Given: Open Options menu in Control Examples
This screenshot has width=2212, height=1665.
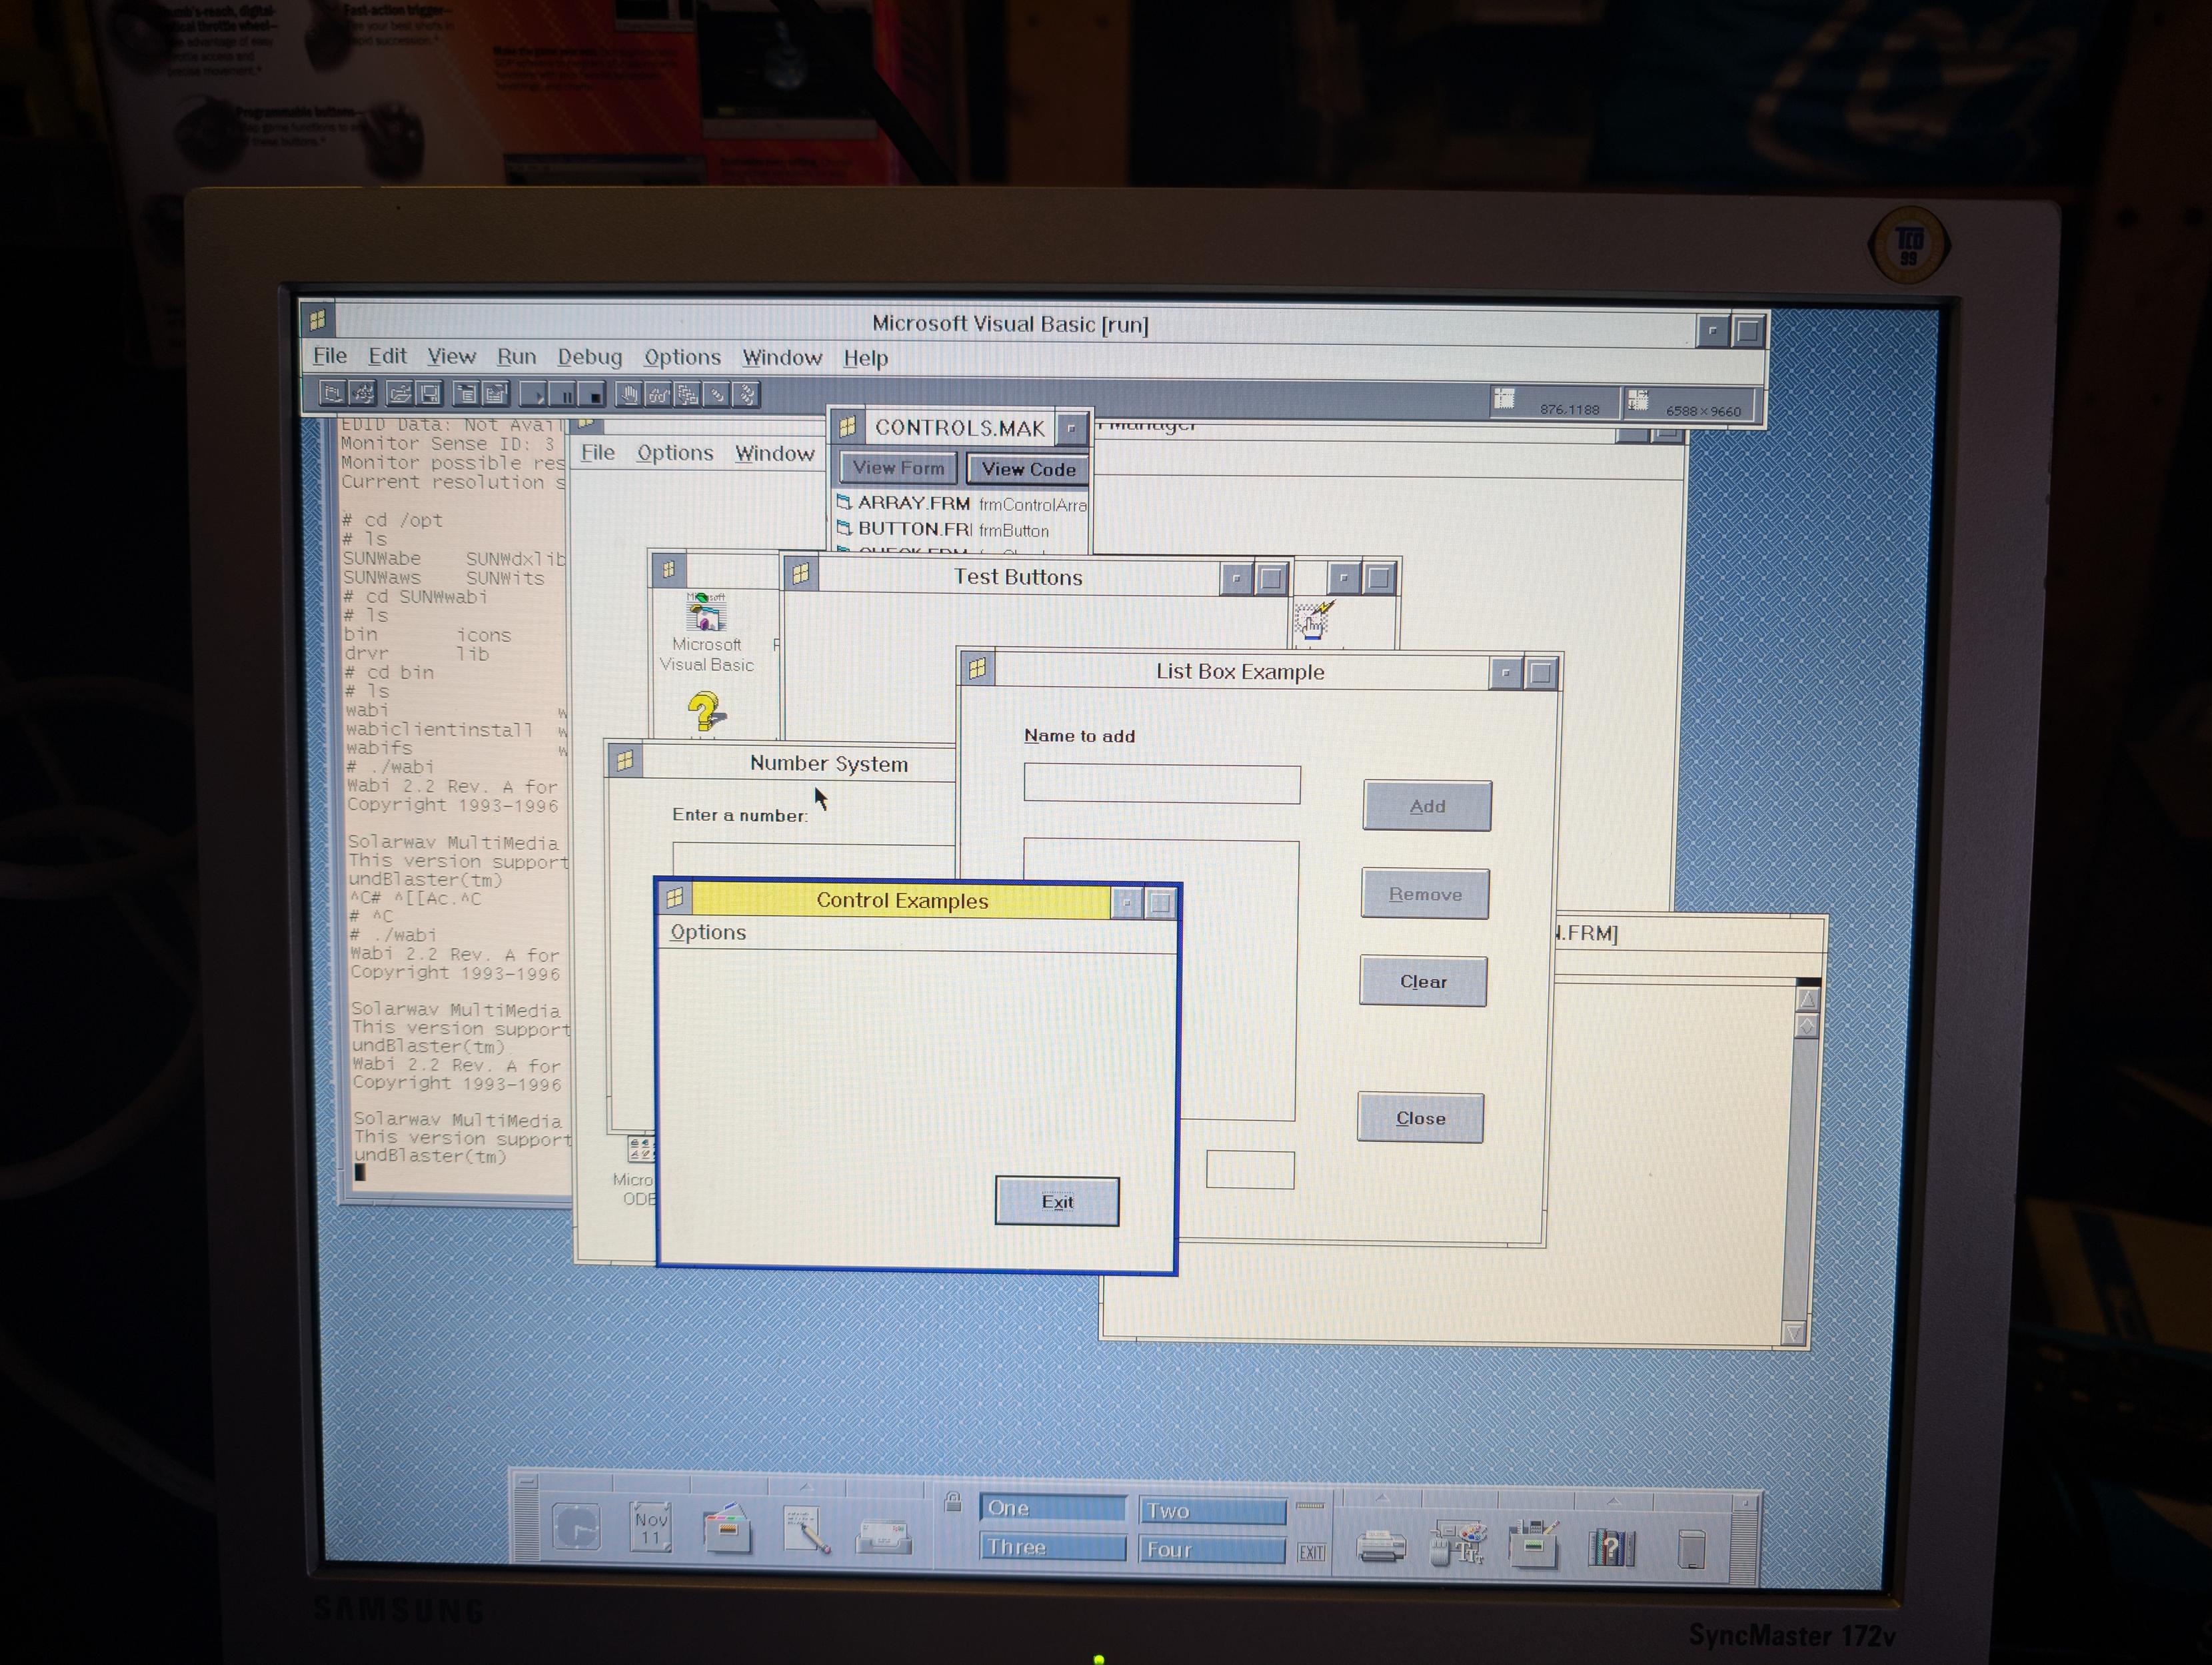Looking at the screenshot, I should (x=708, y=932).
